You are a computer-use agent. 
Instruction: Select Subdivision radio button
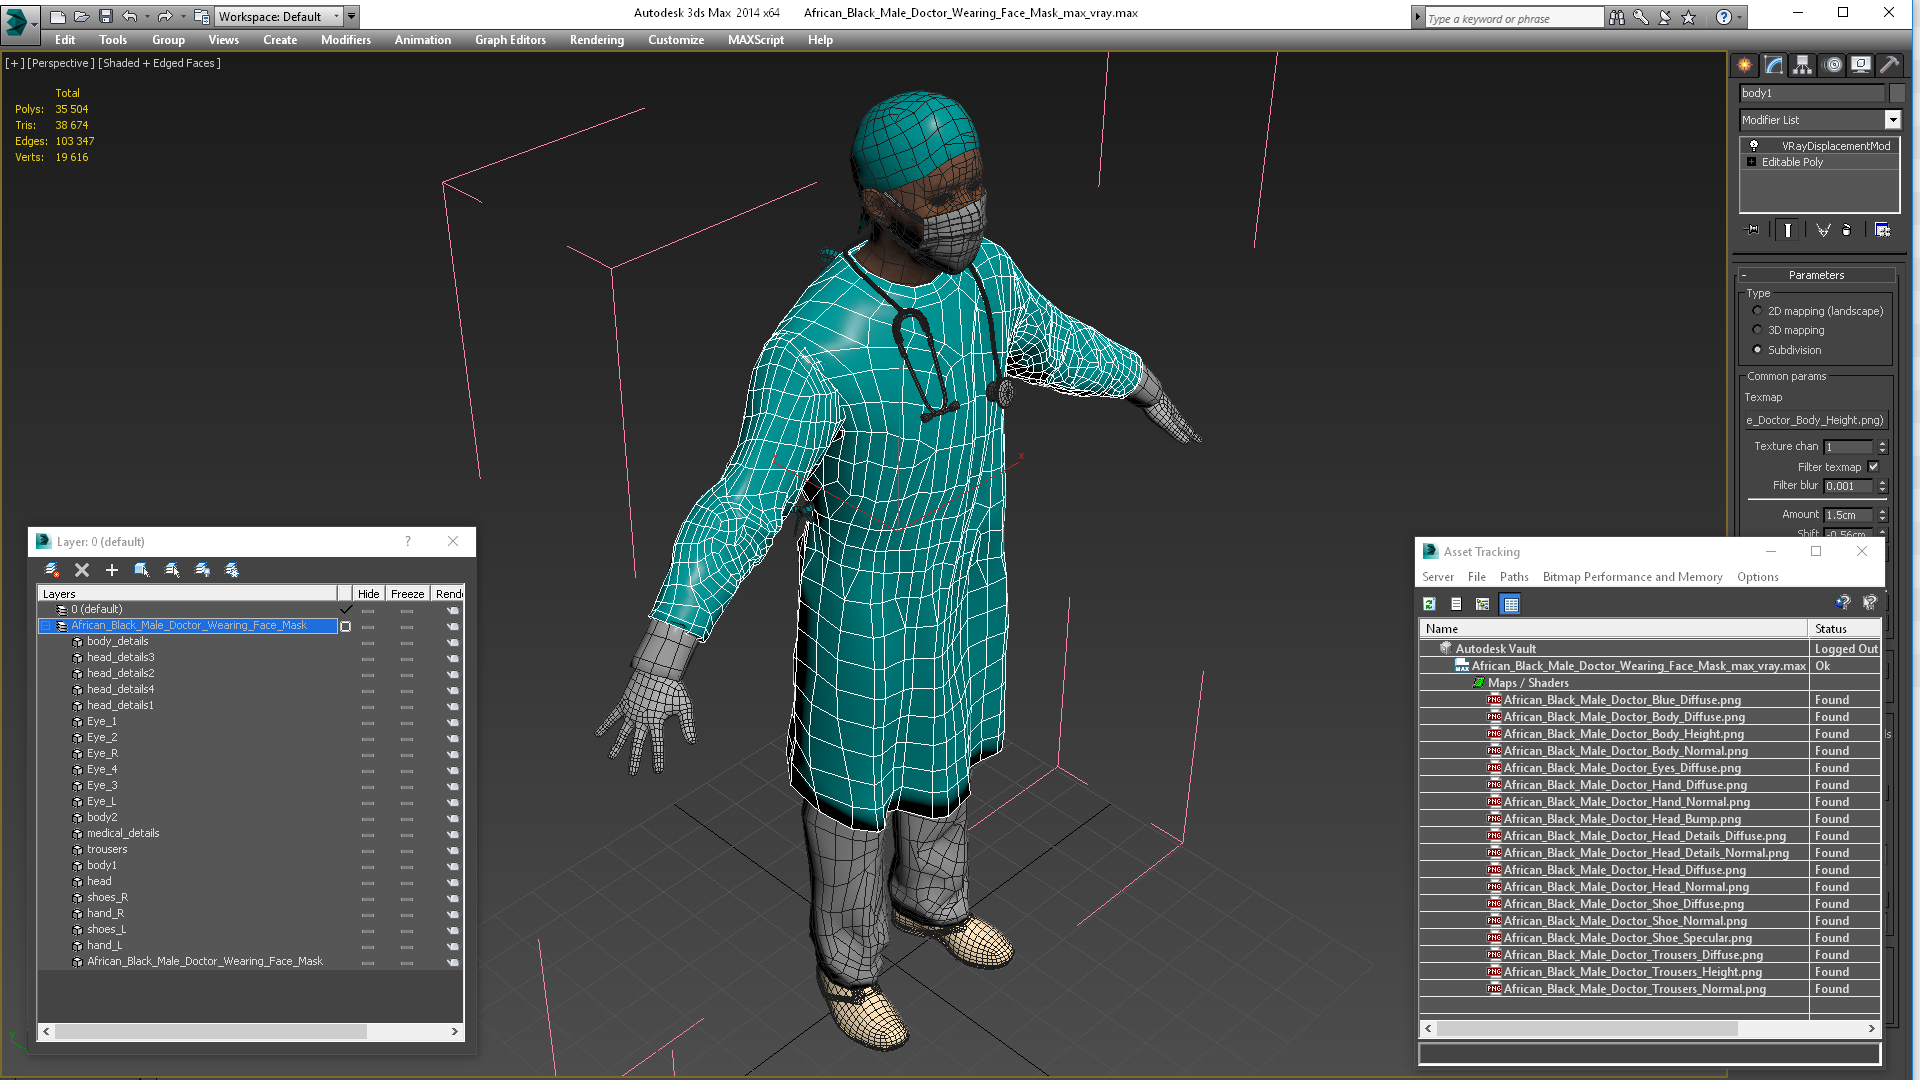pos(1757,350)
